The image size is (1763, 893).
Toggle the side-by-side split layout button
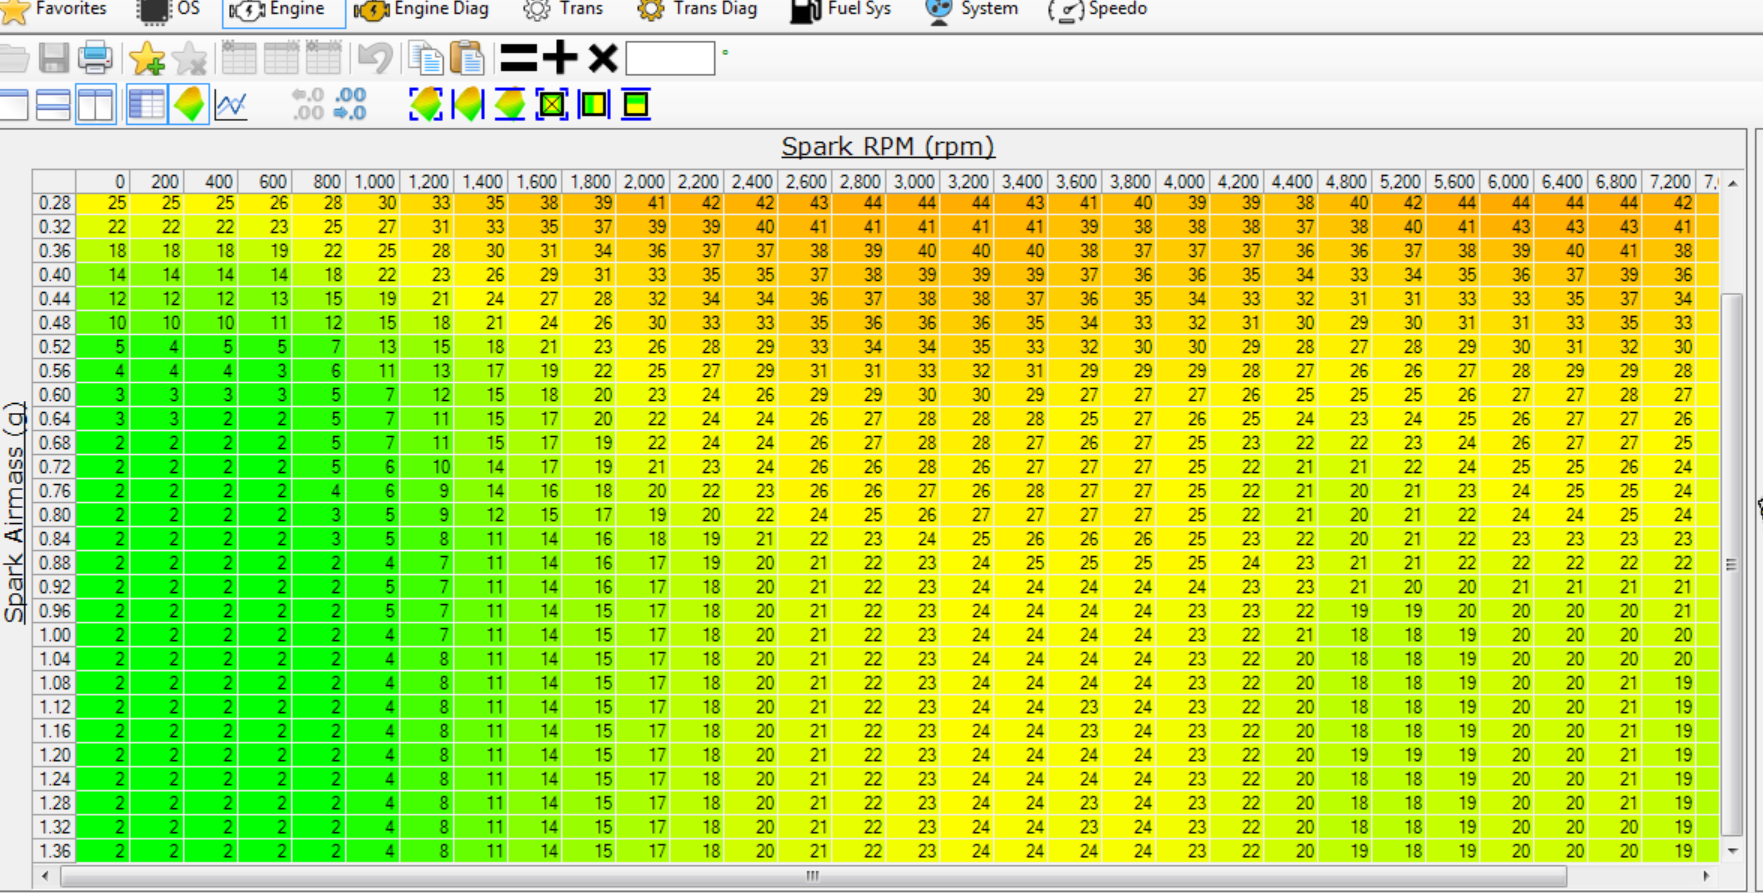[96, 104]
